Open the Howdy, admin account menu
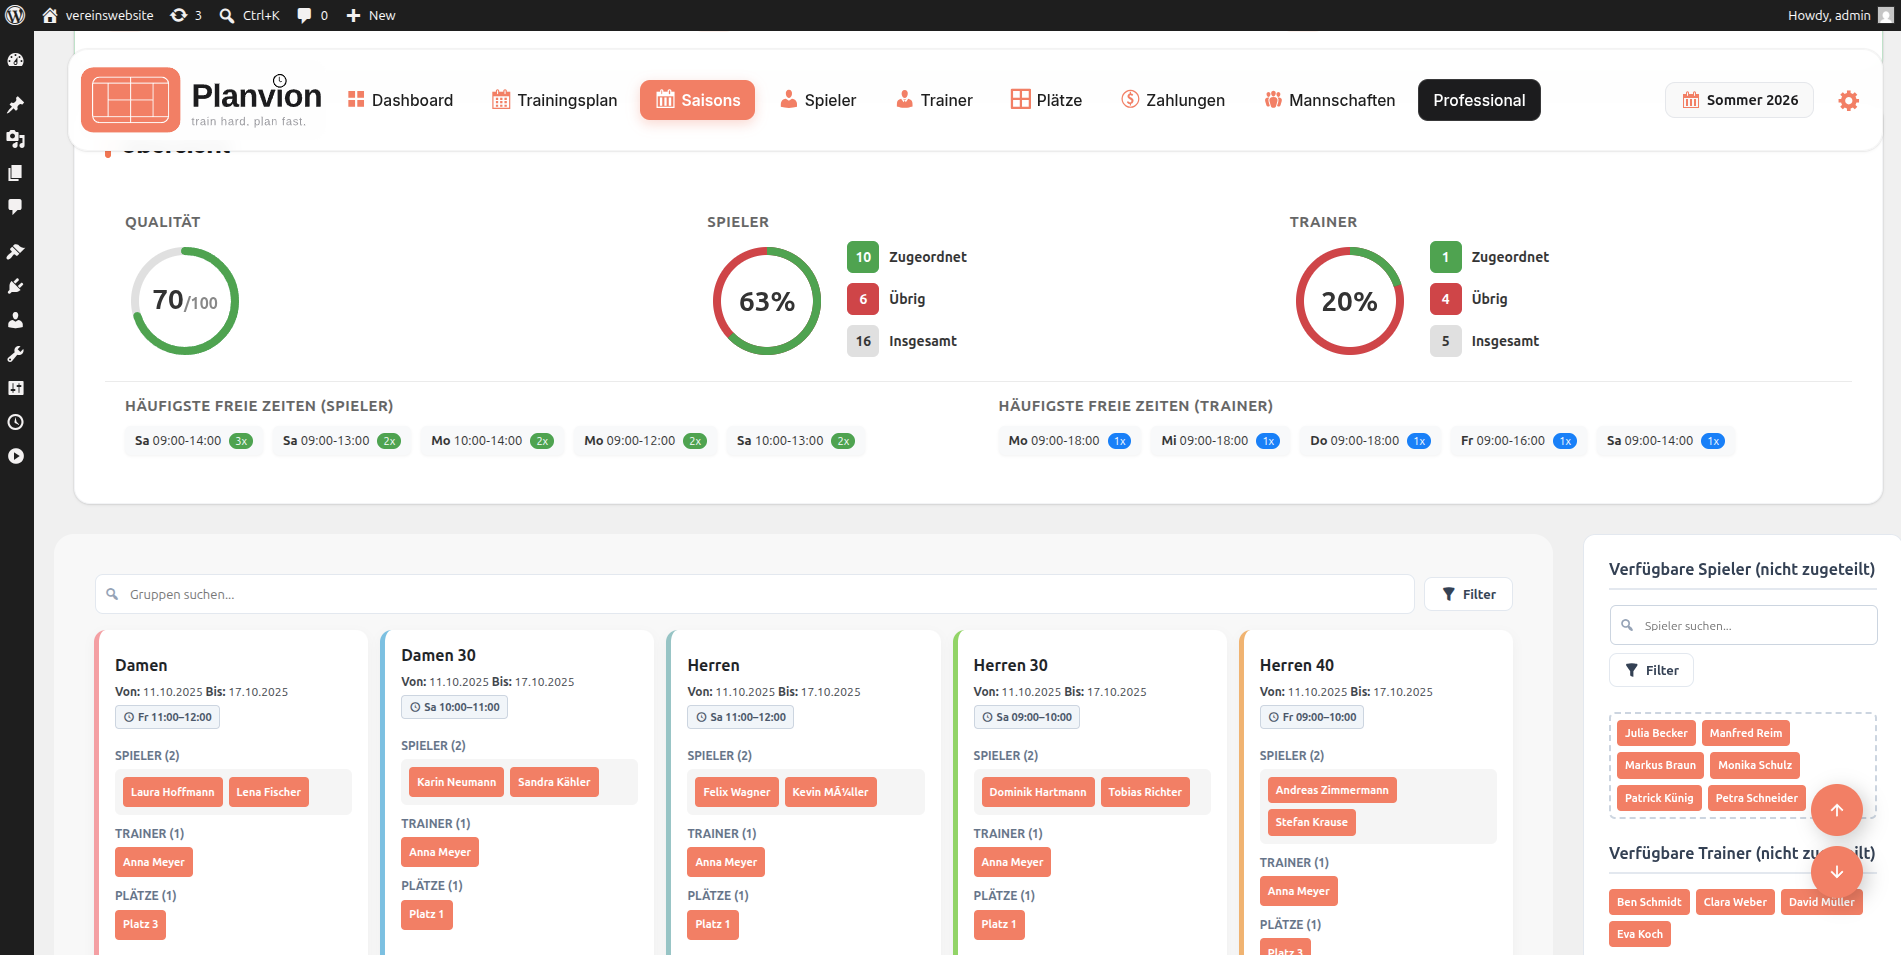 pyautogui.click(x=1840, y=15)
